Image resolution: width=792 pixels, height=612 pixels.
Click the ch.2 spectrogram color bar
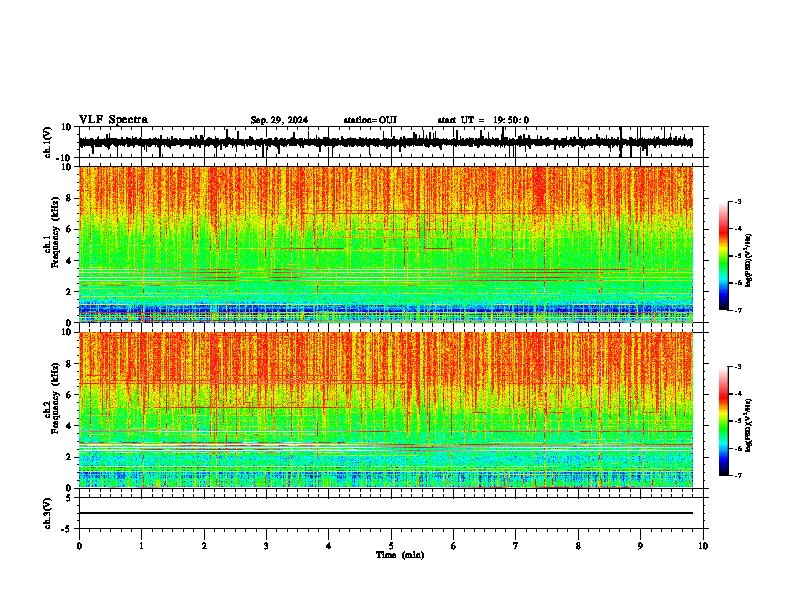click(724, 421)
